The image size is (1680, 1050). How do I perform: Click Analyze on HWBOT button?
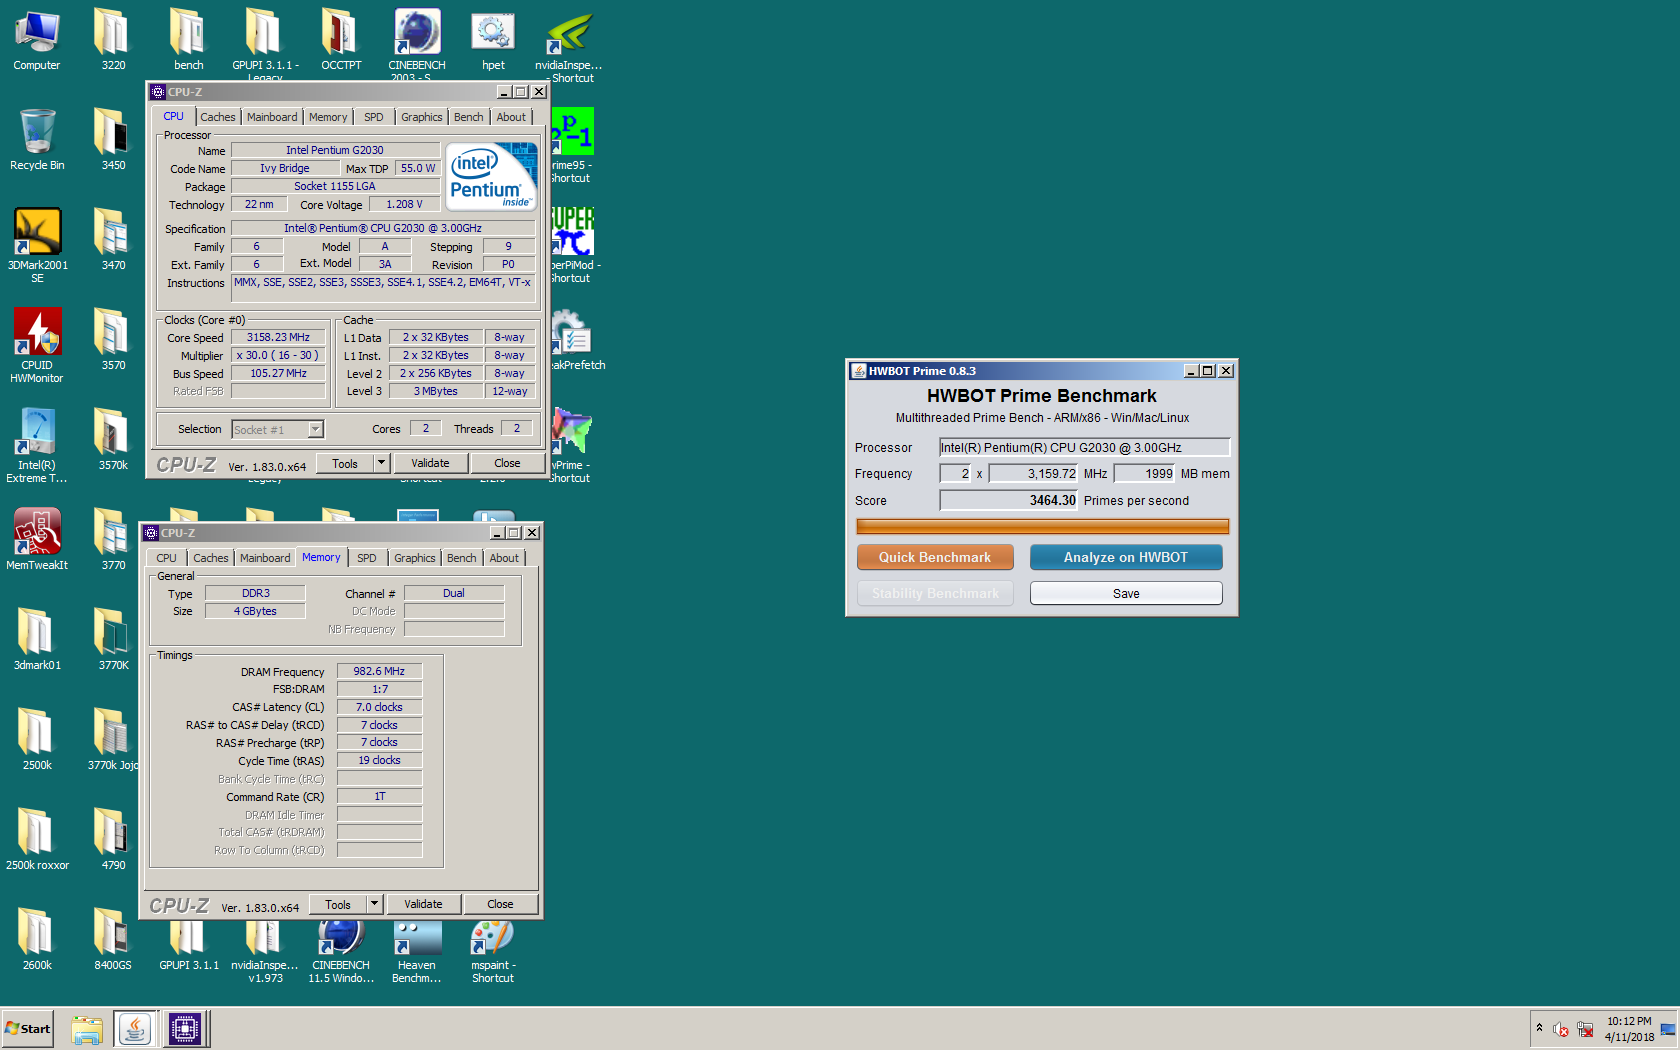click(x=1126, y=557)
